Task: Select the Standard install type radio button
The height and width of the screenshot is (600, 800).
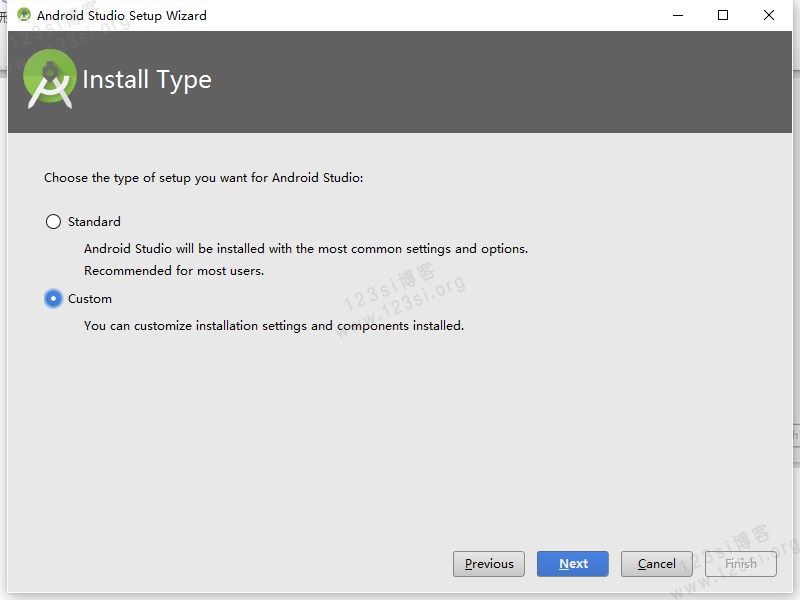Action: (53, 221)
